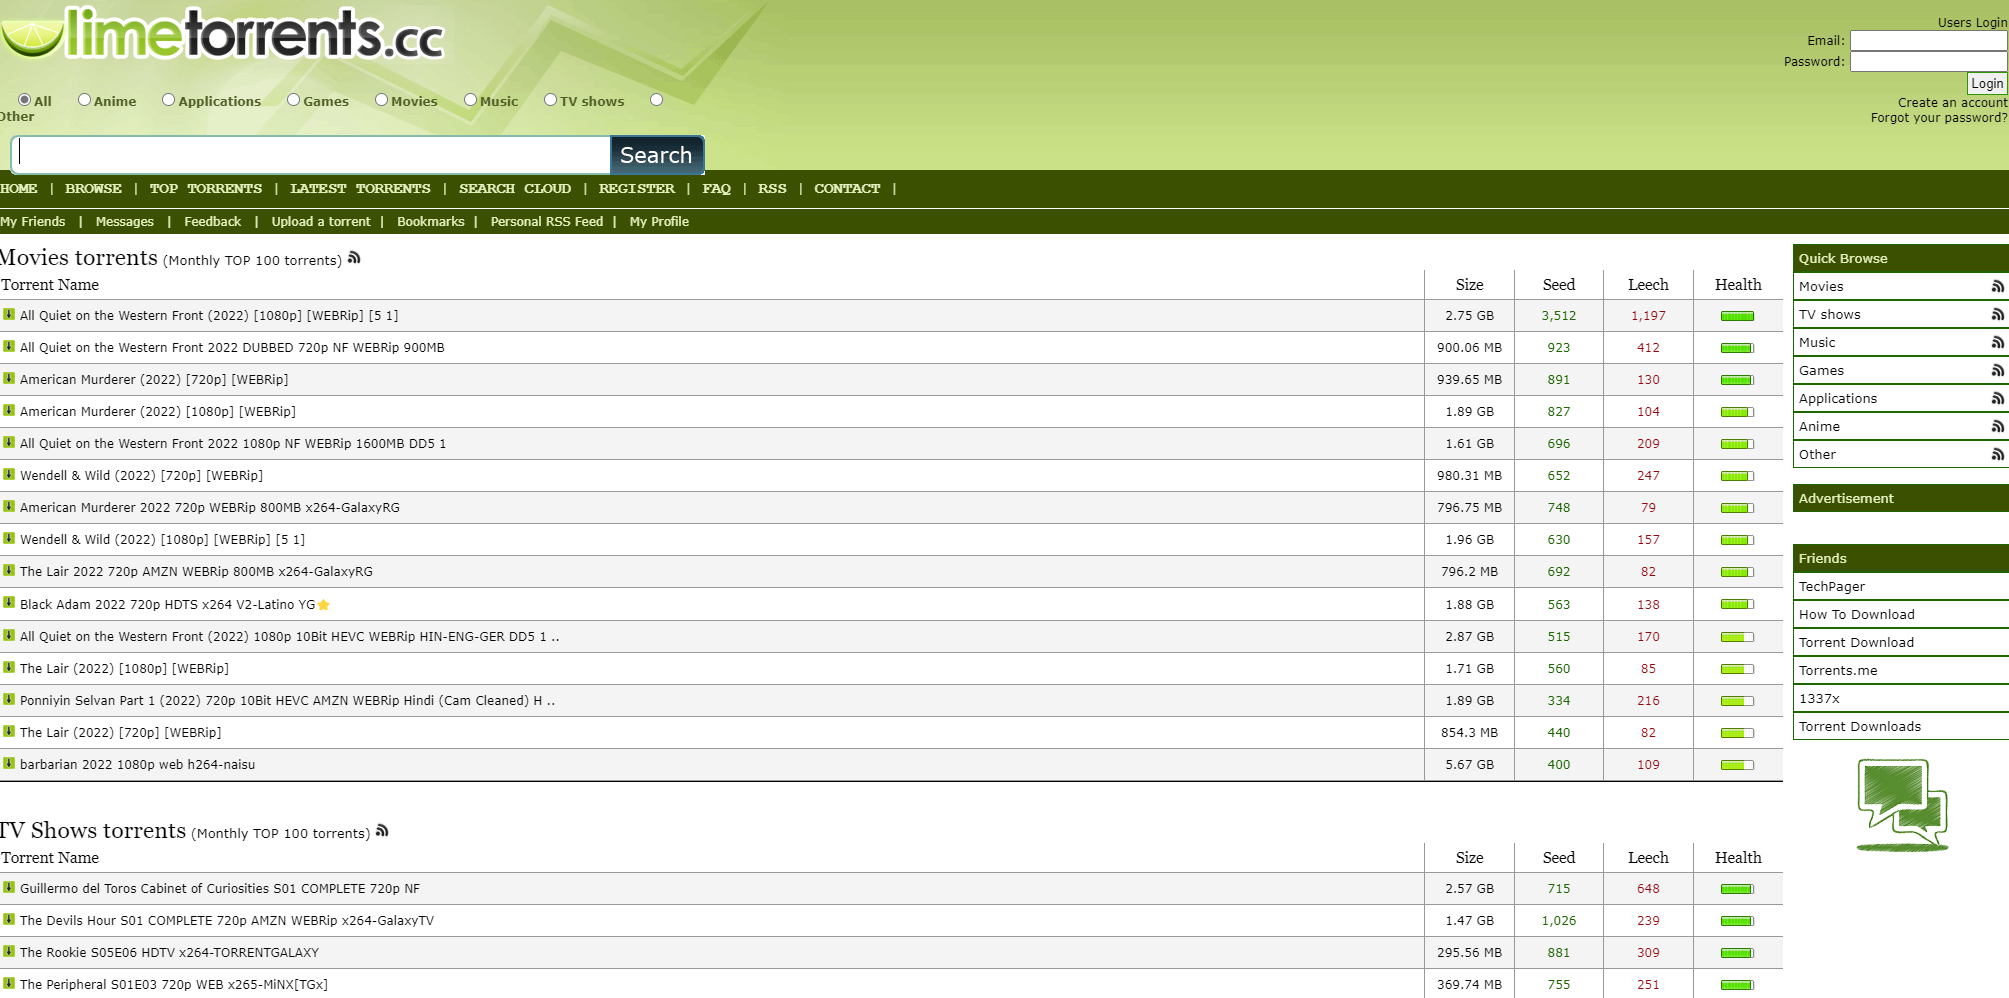2009x998 pixels.
Task: Select the Applications radio button
Action: coord(169,100)
